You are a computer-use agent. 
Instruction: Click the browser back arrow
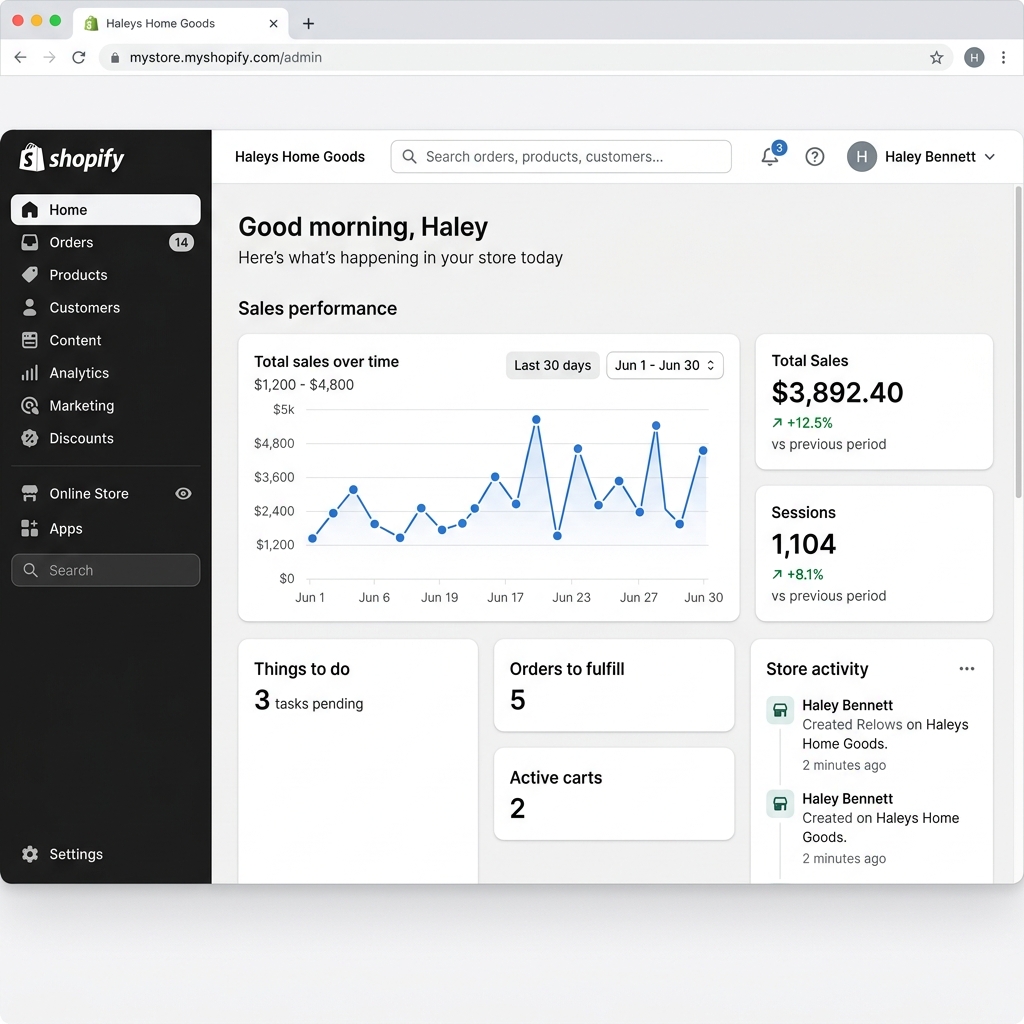(x=20, y=57)
